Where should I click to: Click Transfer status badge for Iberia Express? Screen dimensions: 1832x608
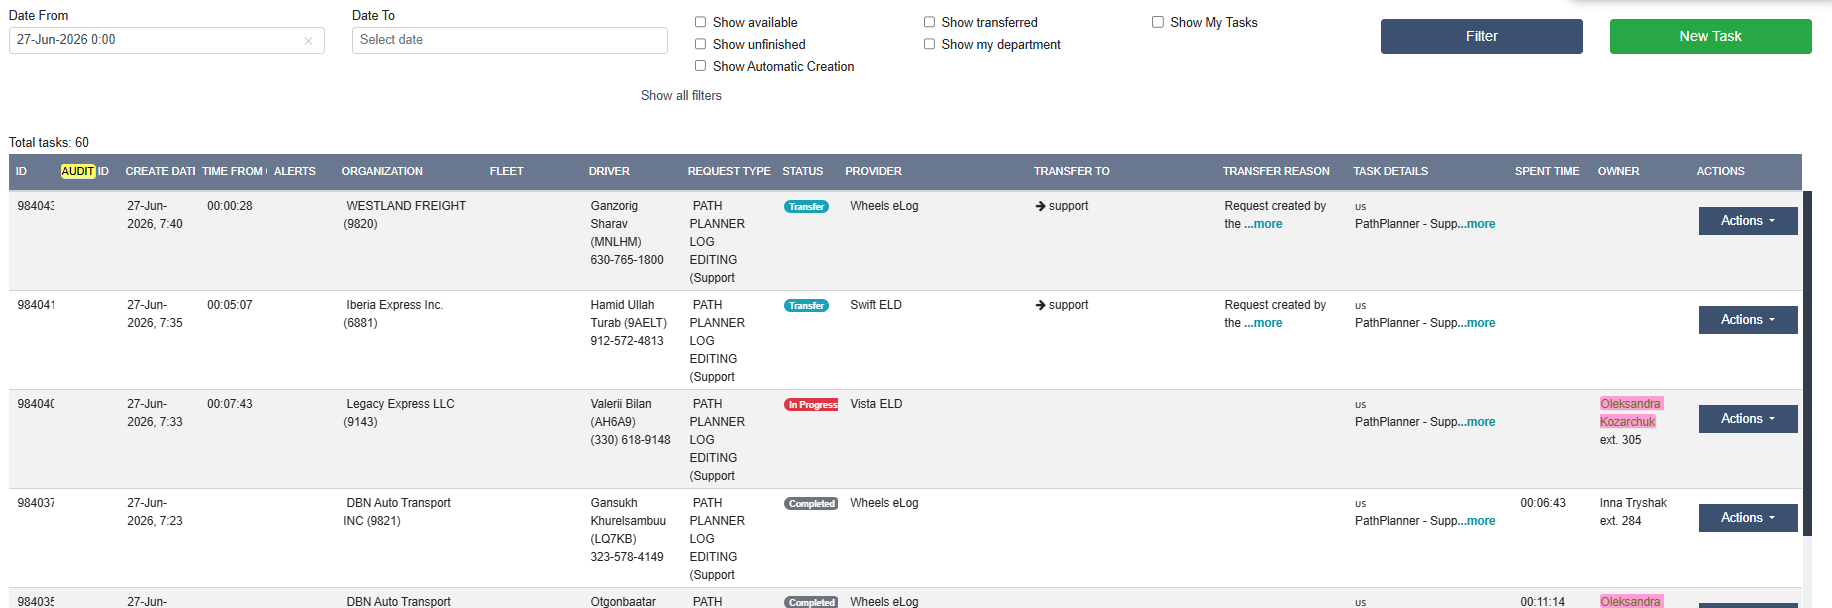point(806,306)
